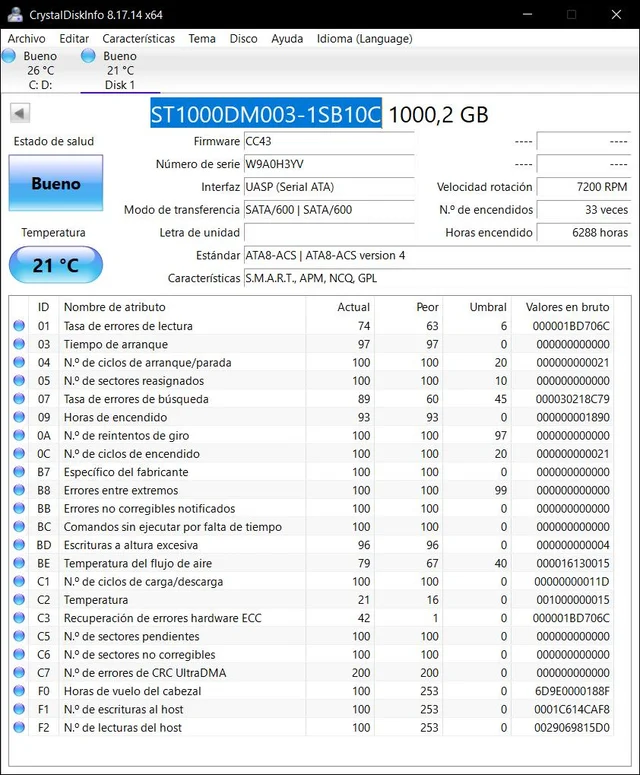Image resolution: width=640 pixels, height=775 pixels.
Task: Click the 1000,2 GB capacity text
Action: (438, 115)
